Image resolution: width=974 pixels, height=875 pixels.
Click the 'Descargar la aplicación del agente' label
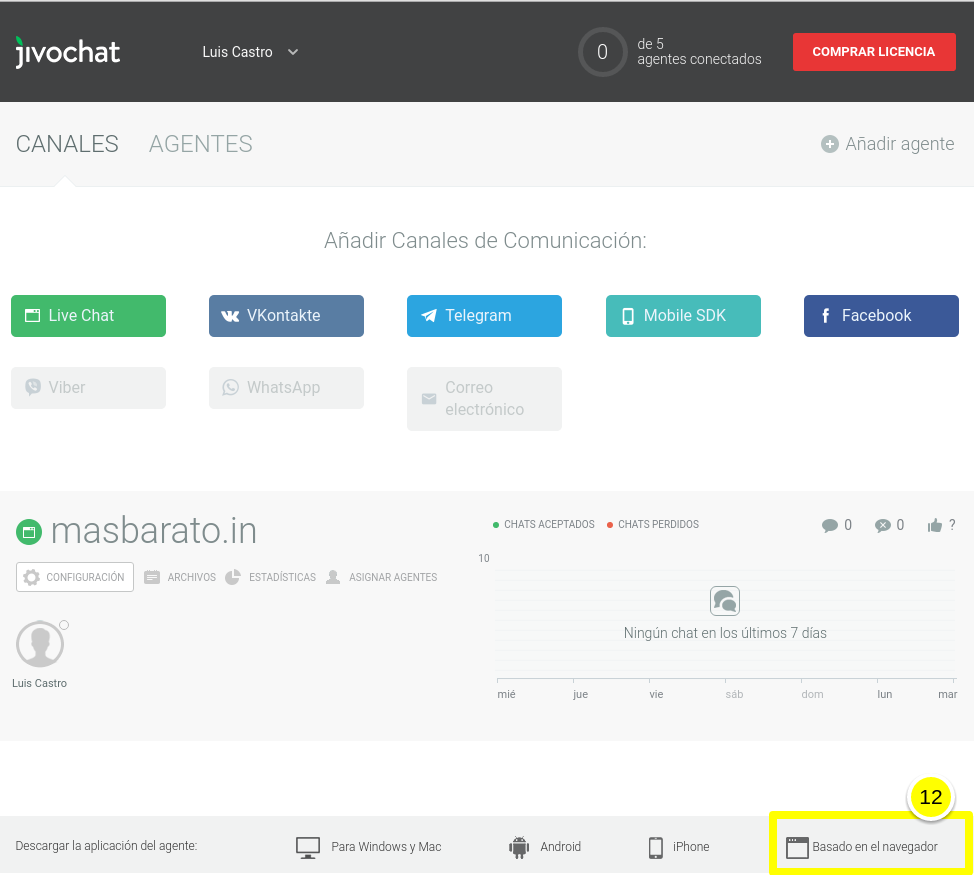(106, 846)
